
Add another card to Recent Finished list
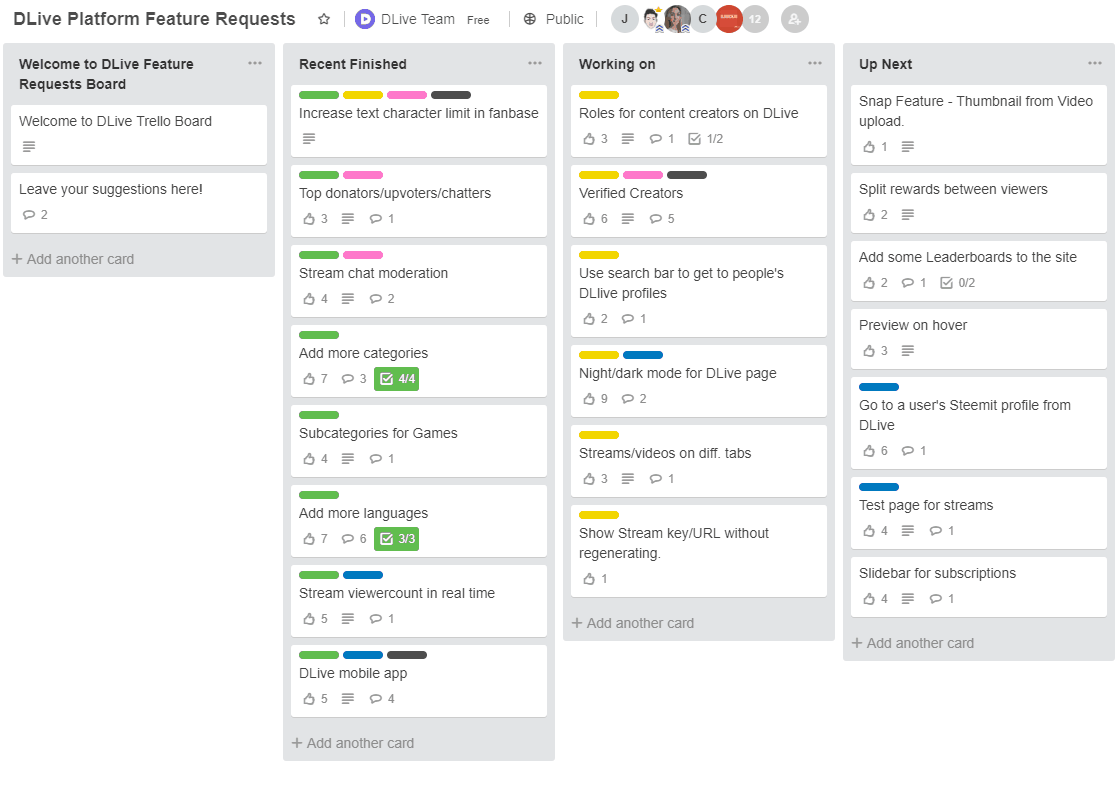click(353, 743)
